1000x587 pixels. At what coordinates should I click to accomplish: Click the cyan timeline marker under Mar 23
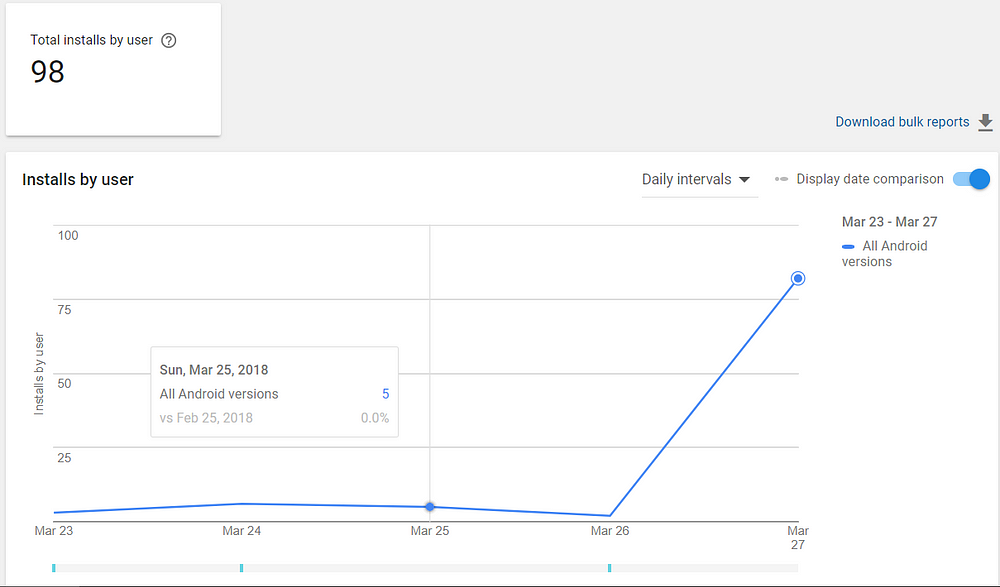tap(54, 568)
